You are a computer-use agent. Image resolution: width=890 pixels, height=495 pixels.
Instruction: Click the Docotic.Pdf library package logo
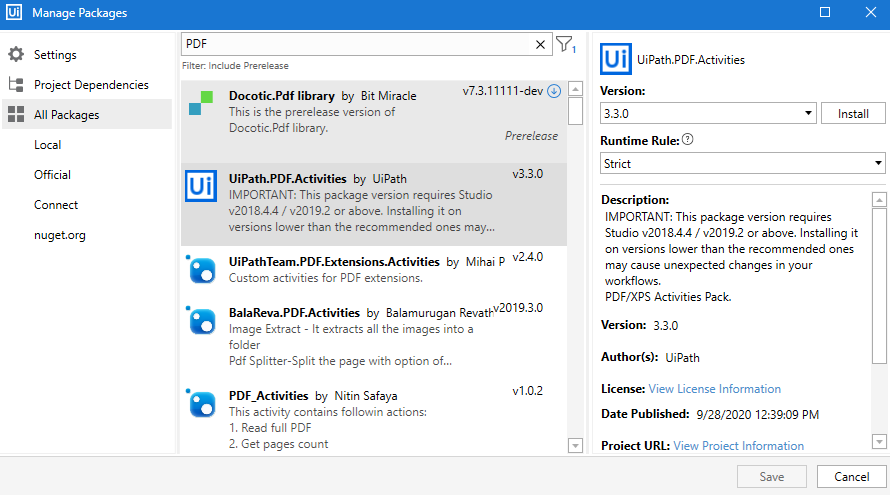coord(201,102)
